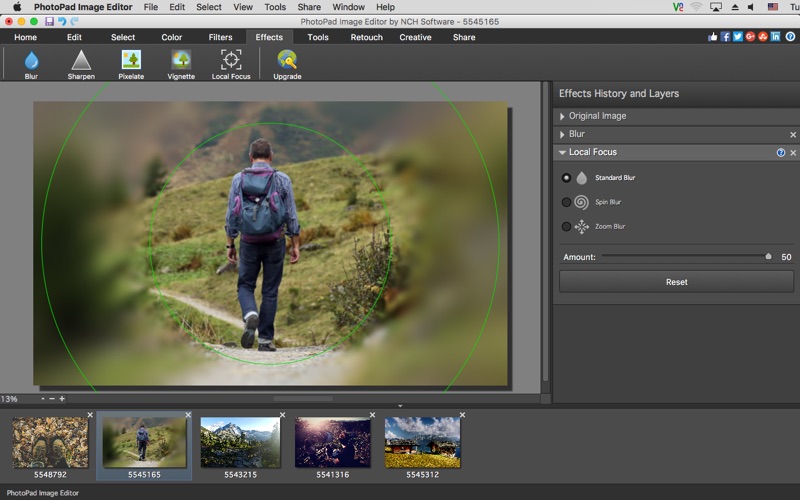Click the Amount slider handle
The image size is (800, 500).
tap(768, 257)
